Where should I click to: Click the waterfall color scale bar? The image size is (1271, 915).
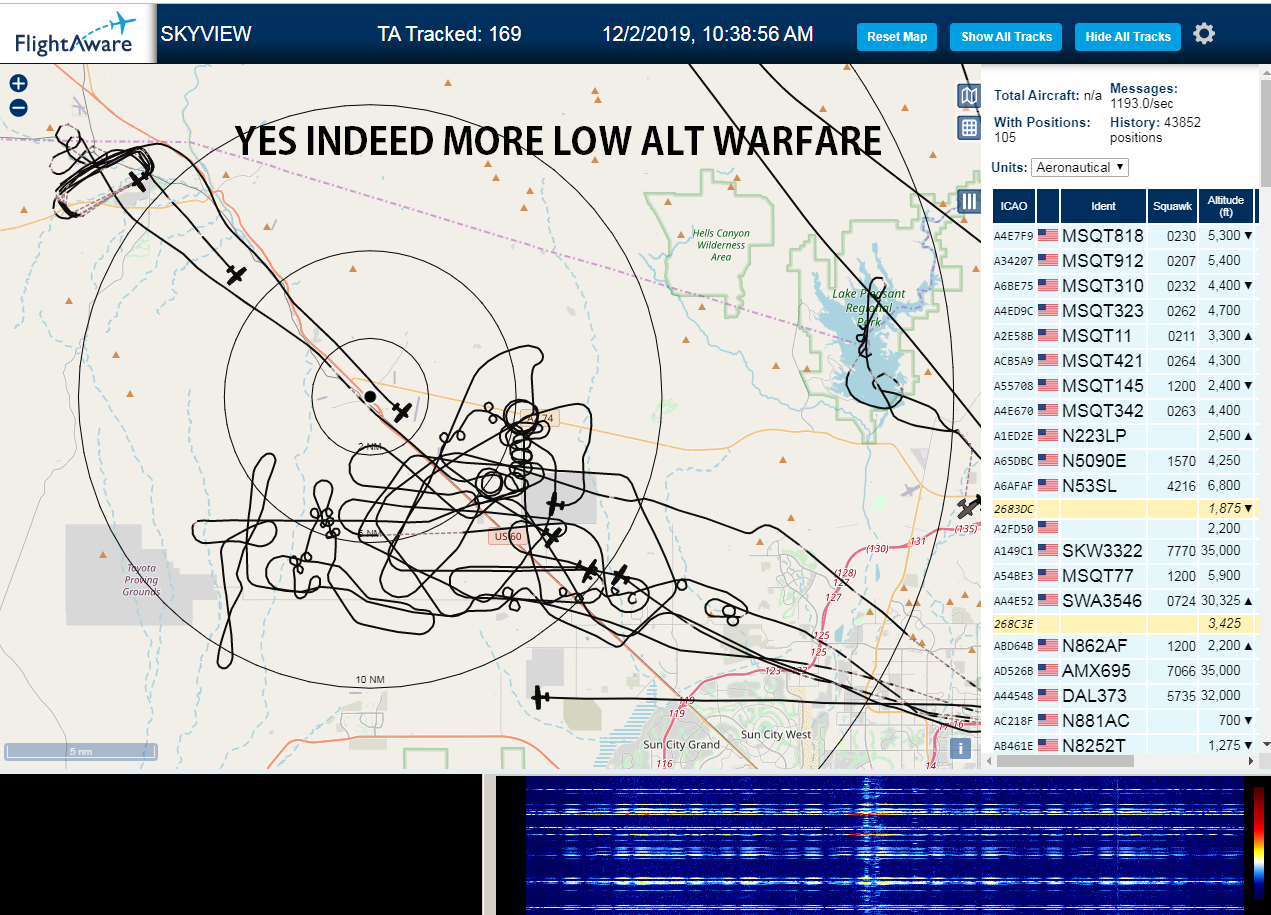1258,842
